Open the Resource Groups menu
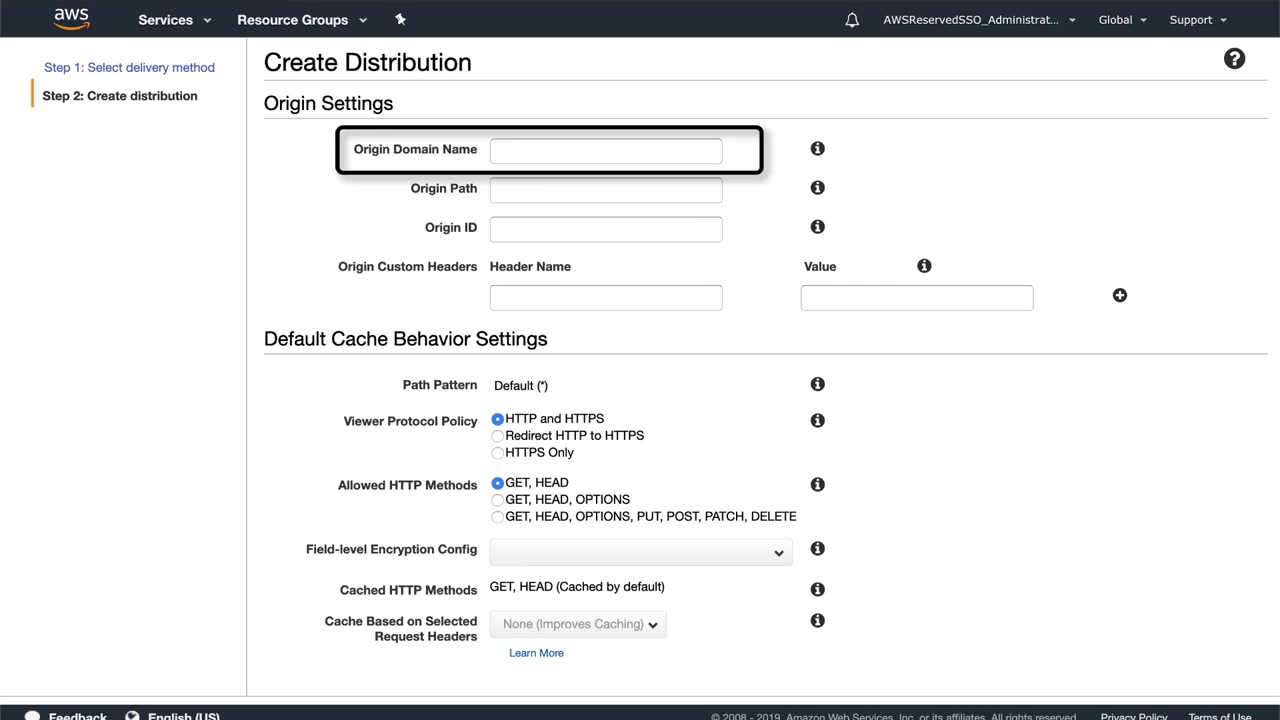The width and height of the screenshot is (1280, 720). pos(301,20)
